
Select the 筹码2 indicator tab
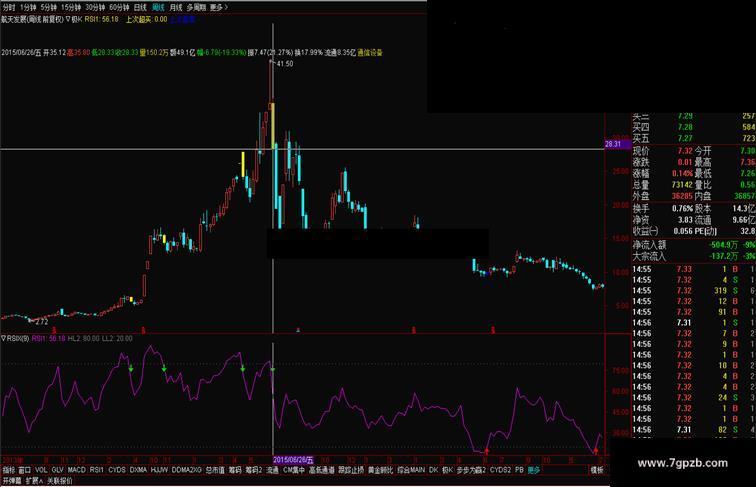254,470
